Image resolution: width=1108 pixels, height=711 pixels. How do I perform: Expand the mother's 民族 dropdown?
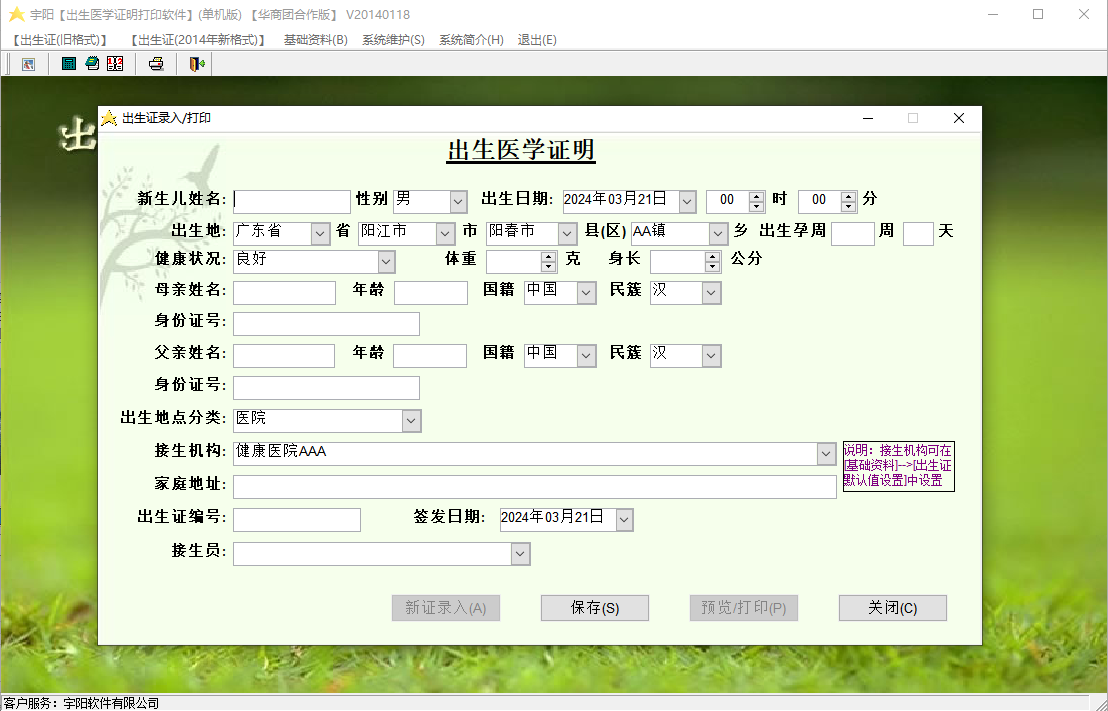(712, 293)
